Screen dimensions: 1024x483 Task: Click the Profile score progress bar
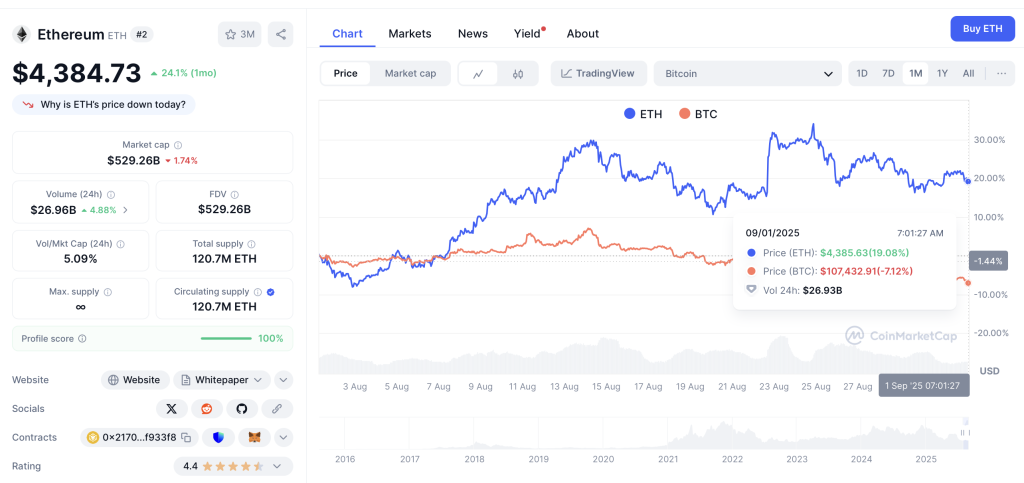point(226,339)
